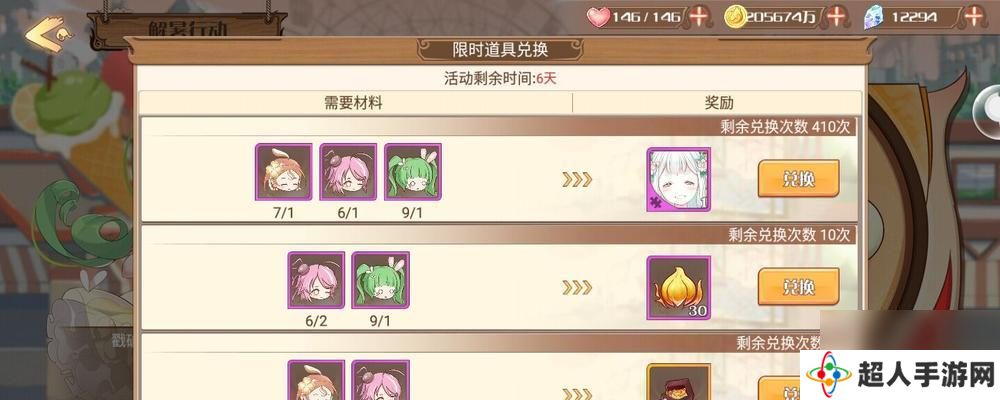Tap the gold coin currency icon

[735, 17]
